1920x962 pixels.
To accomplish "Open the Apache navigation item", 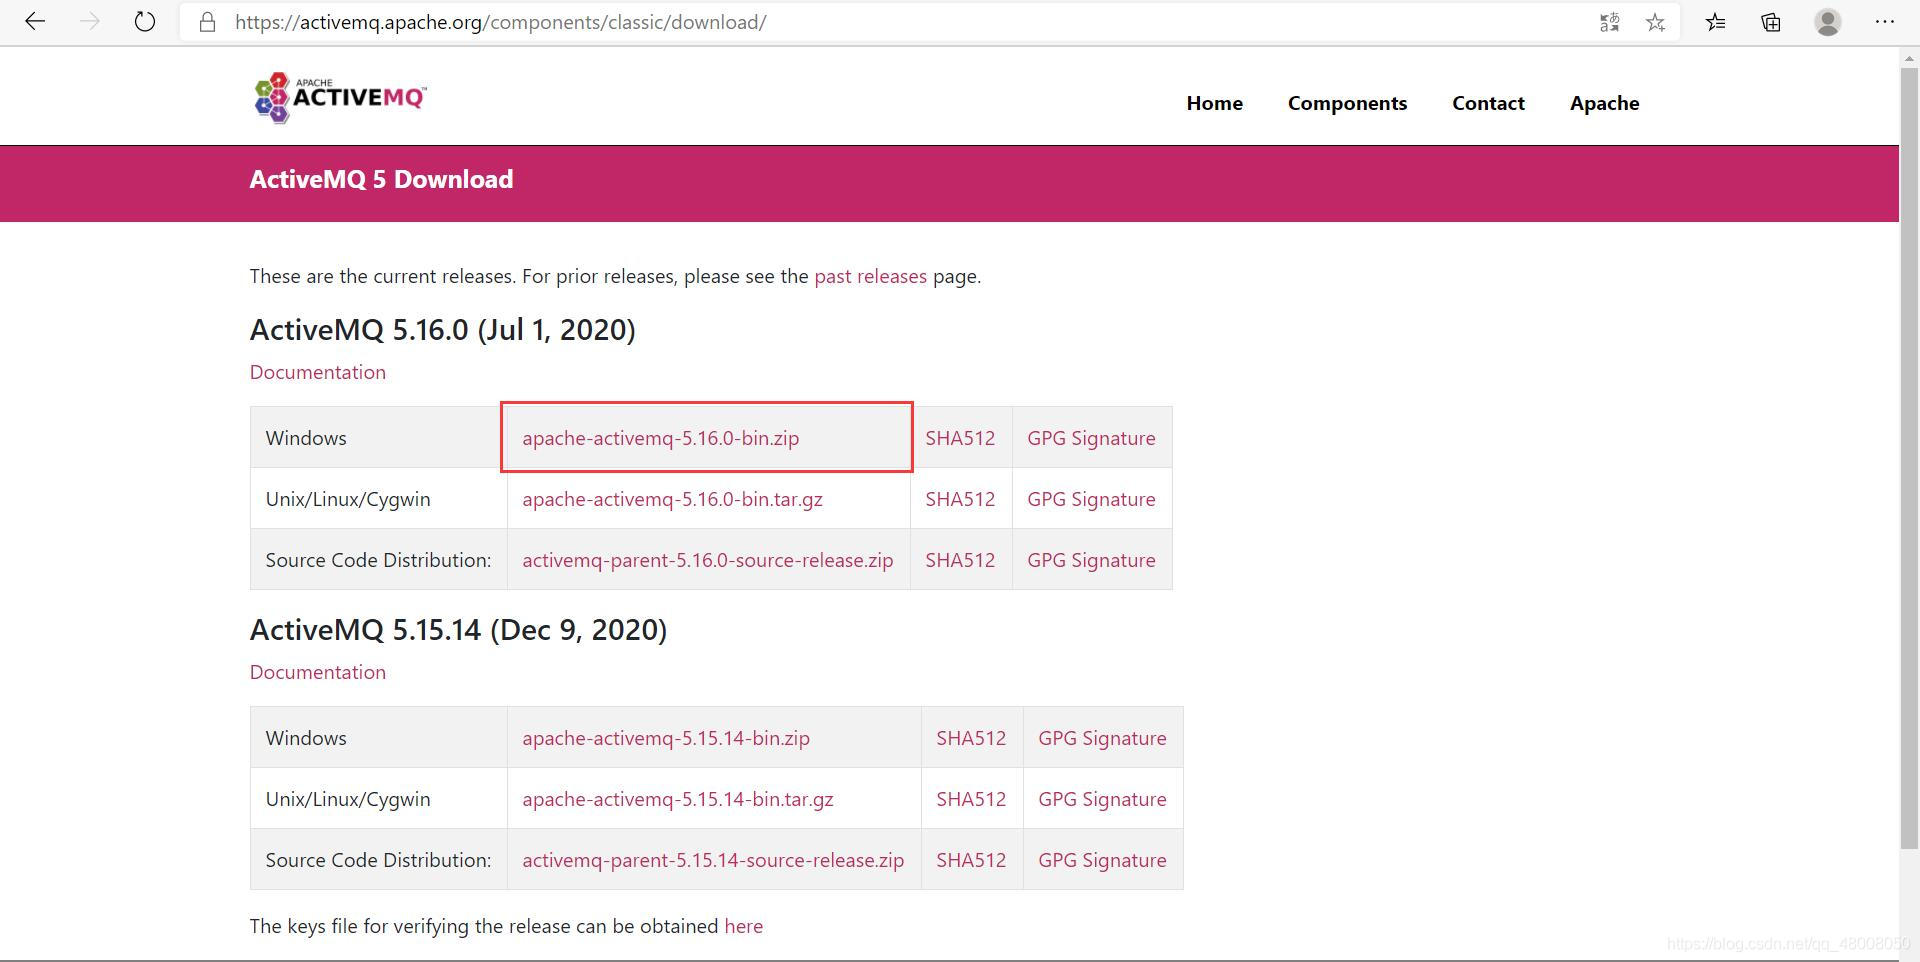I will click(x=1604, y=103).
